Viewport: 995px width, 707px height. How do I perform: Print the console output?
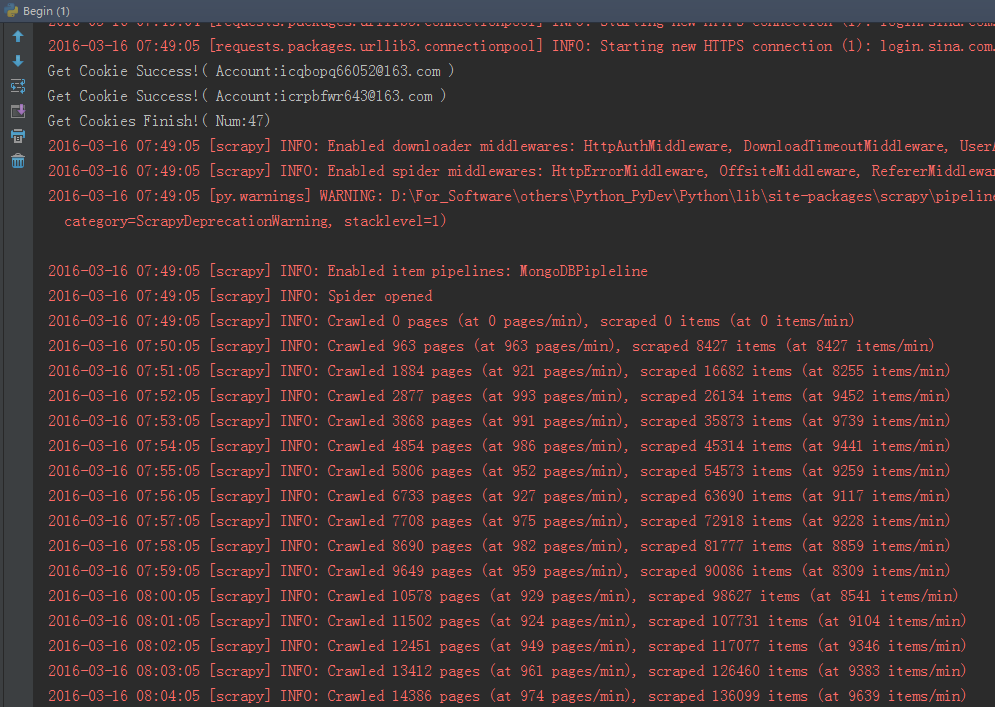(18, 136)
